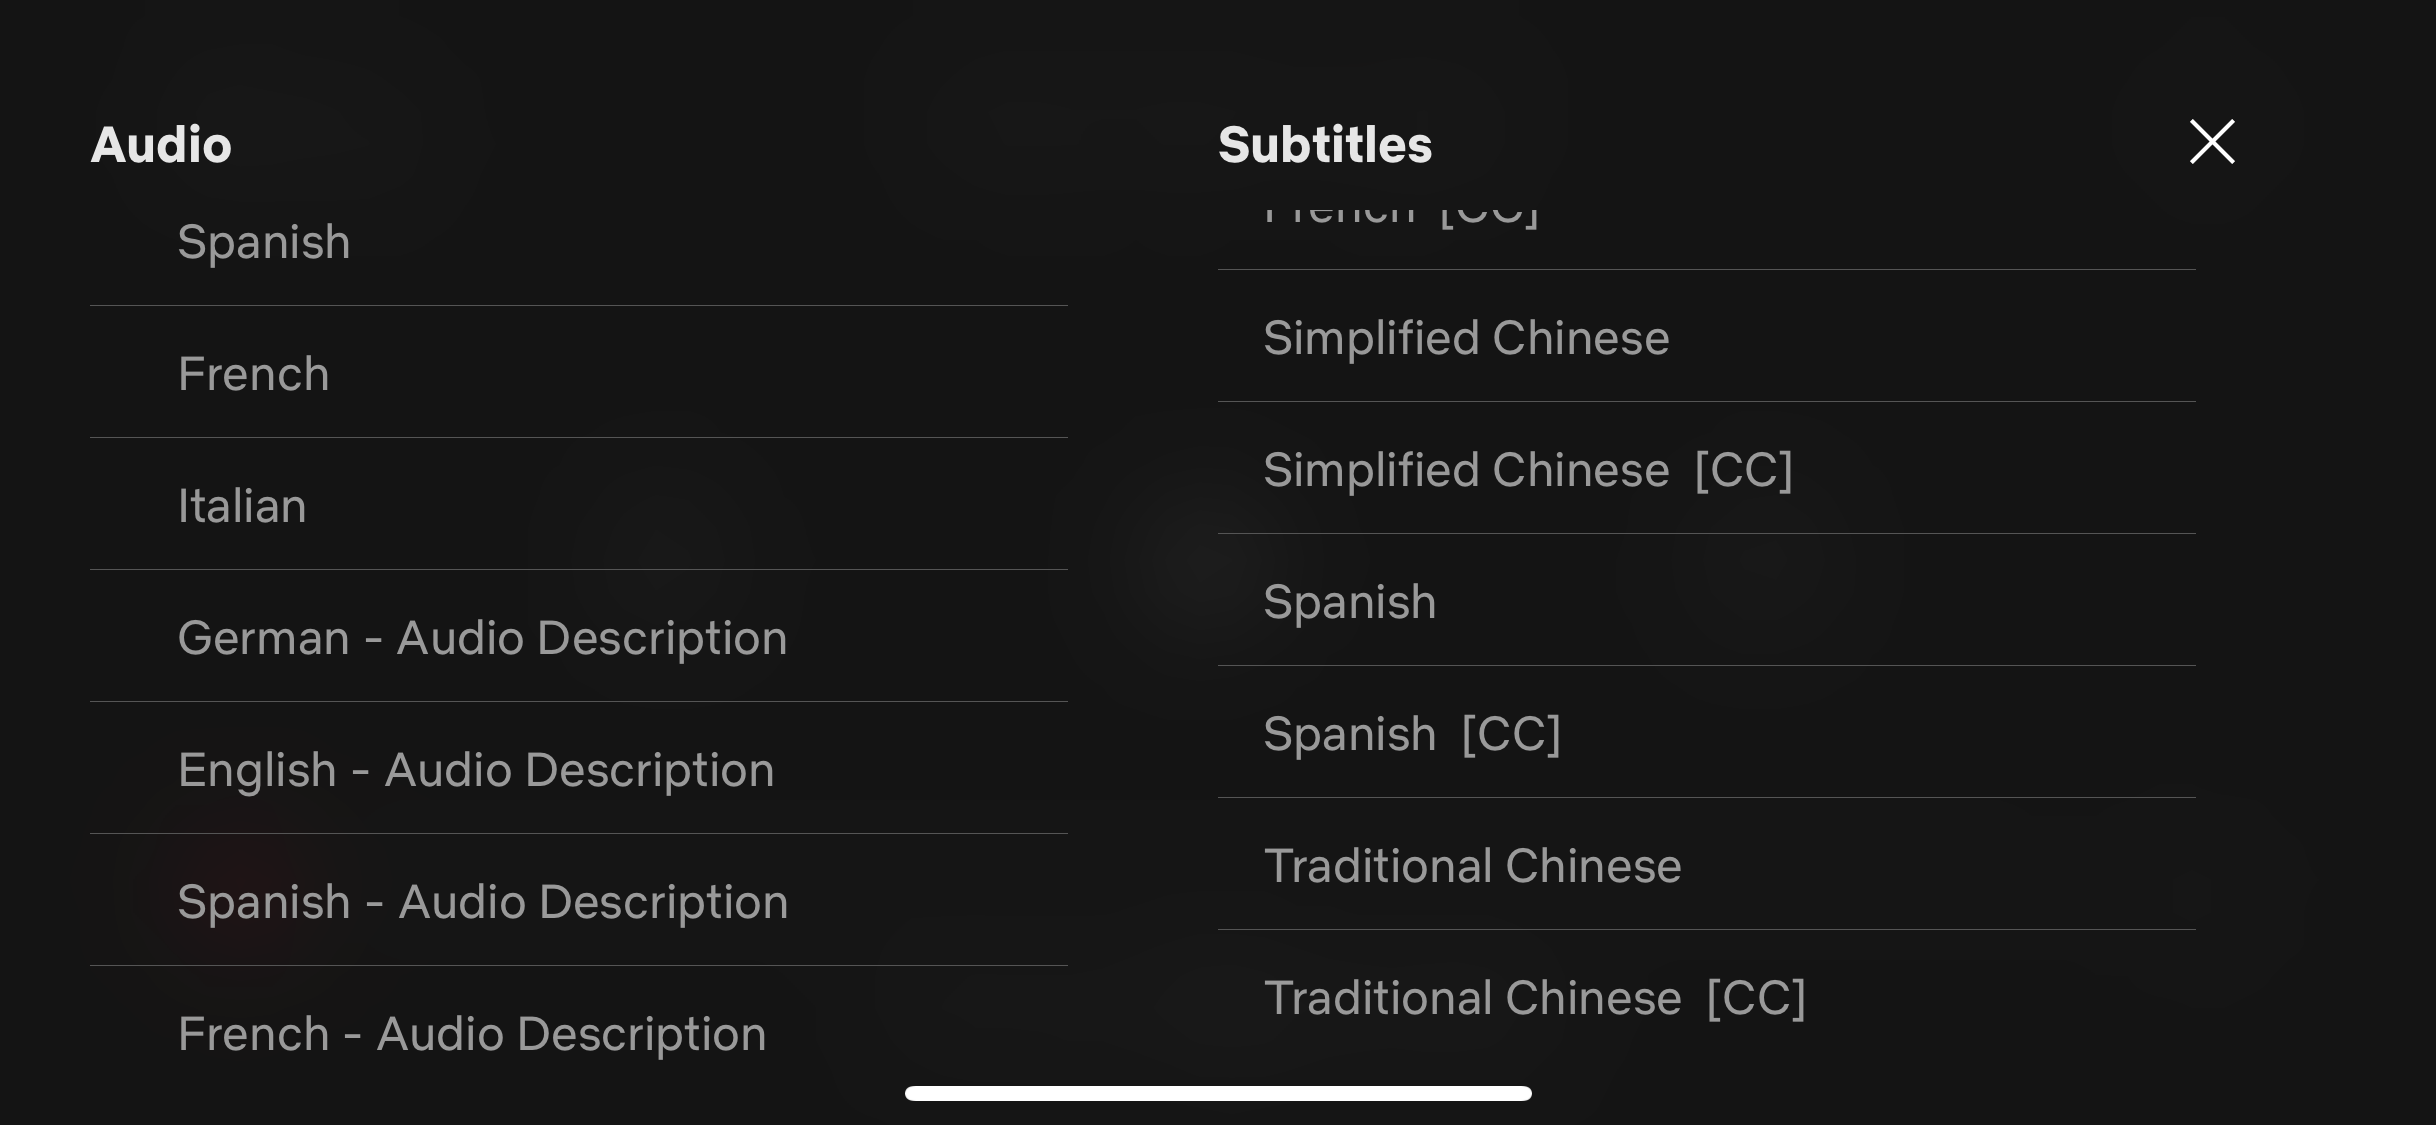Enable Spanish CC subtitle option
This screenshot has width=2436, height=1125.
coord(1412,730)
